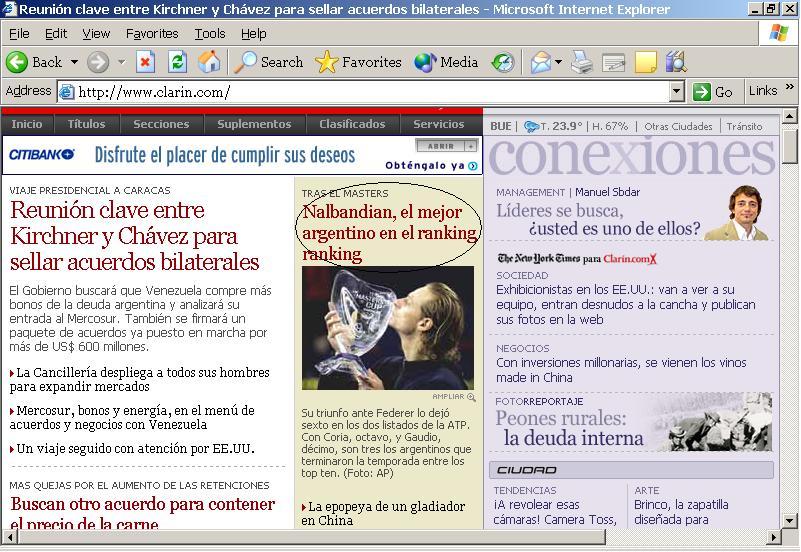Select the Servicios nav tab
Image resolution: width=801 pixels, height=552 pixels.
439,124
